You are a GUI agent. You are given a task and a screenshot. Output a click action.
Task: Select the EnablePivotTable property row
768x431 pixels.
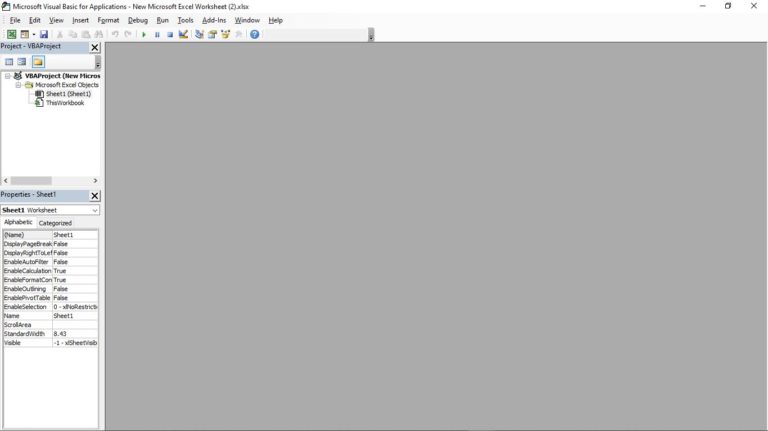pos(50,298)
